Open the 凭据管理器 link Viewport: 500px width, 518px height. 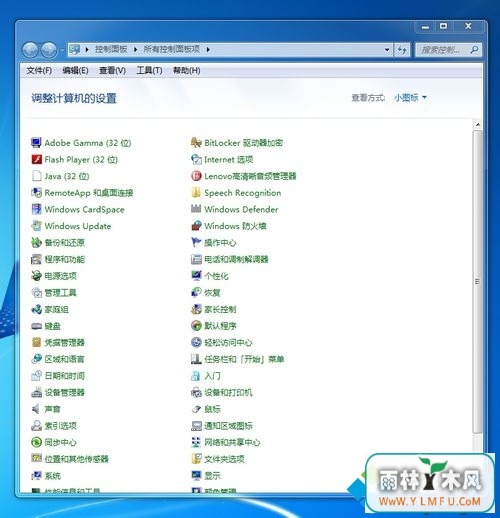(x=64, y=342)
